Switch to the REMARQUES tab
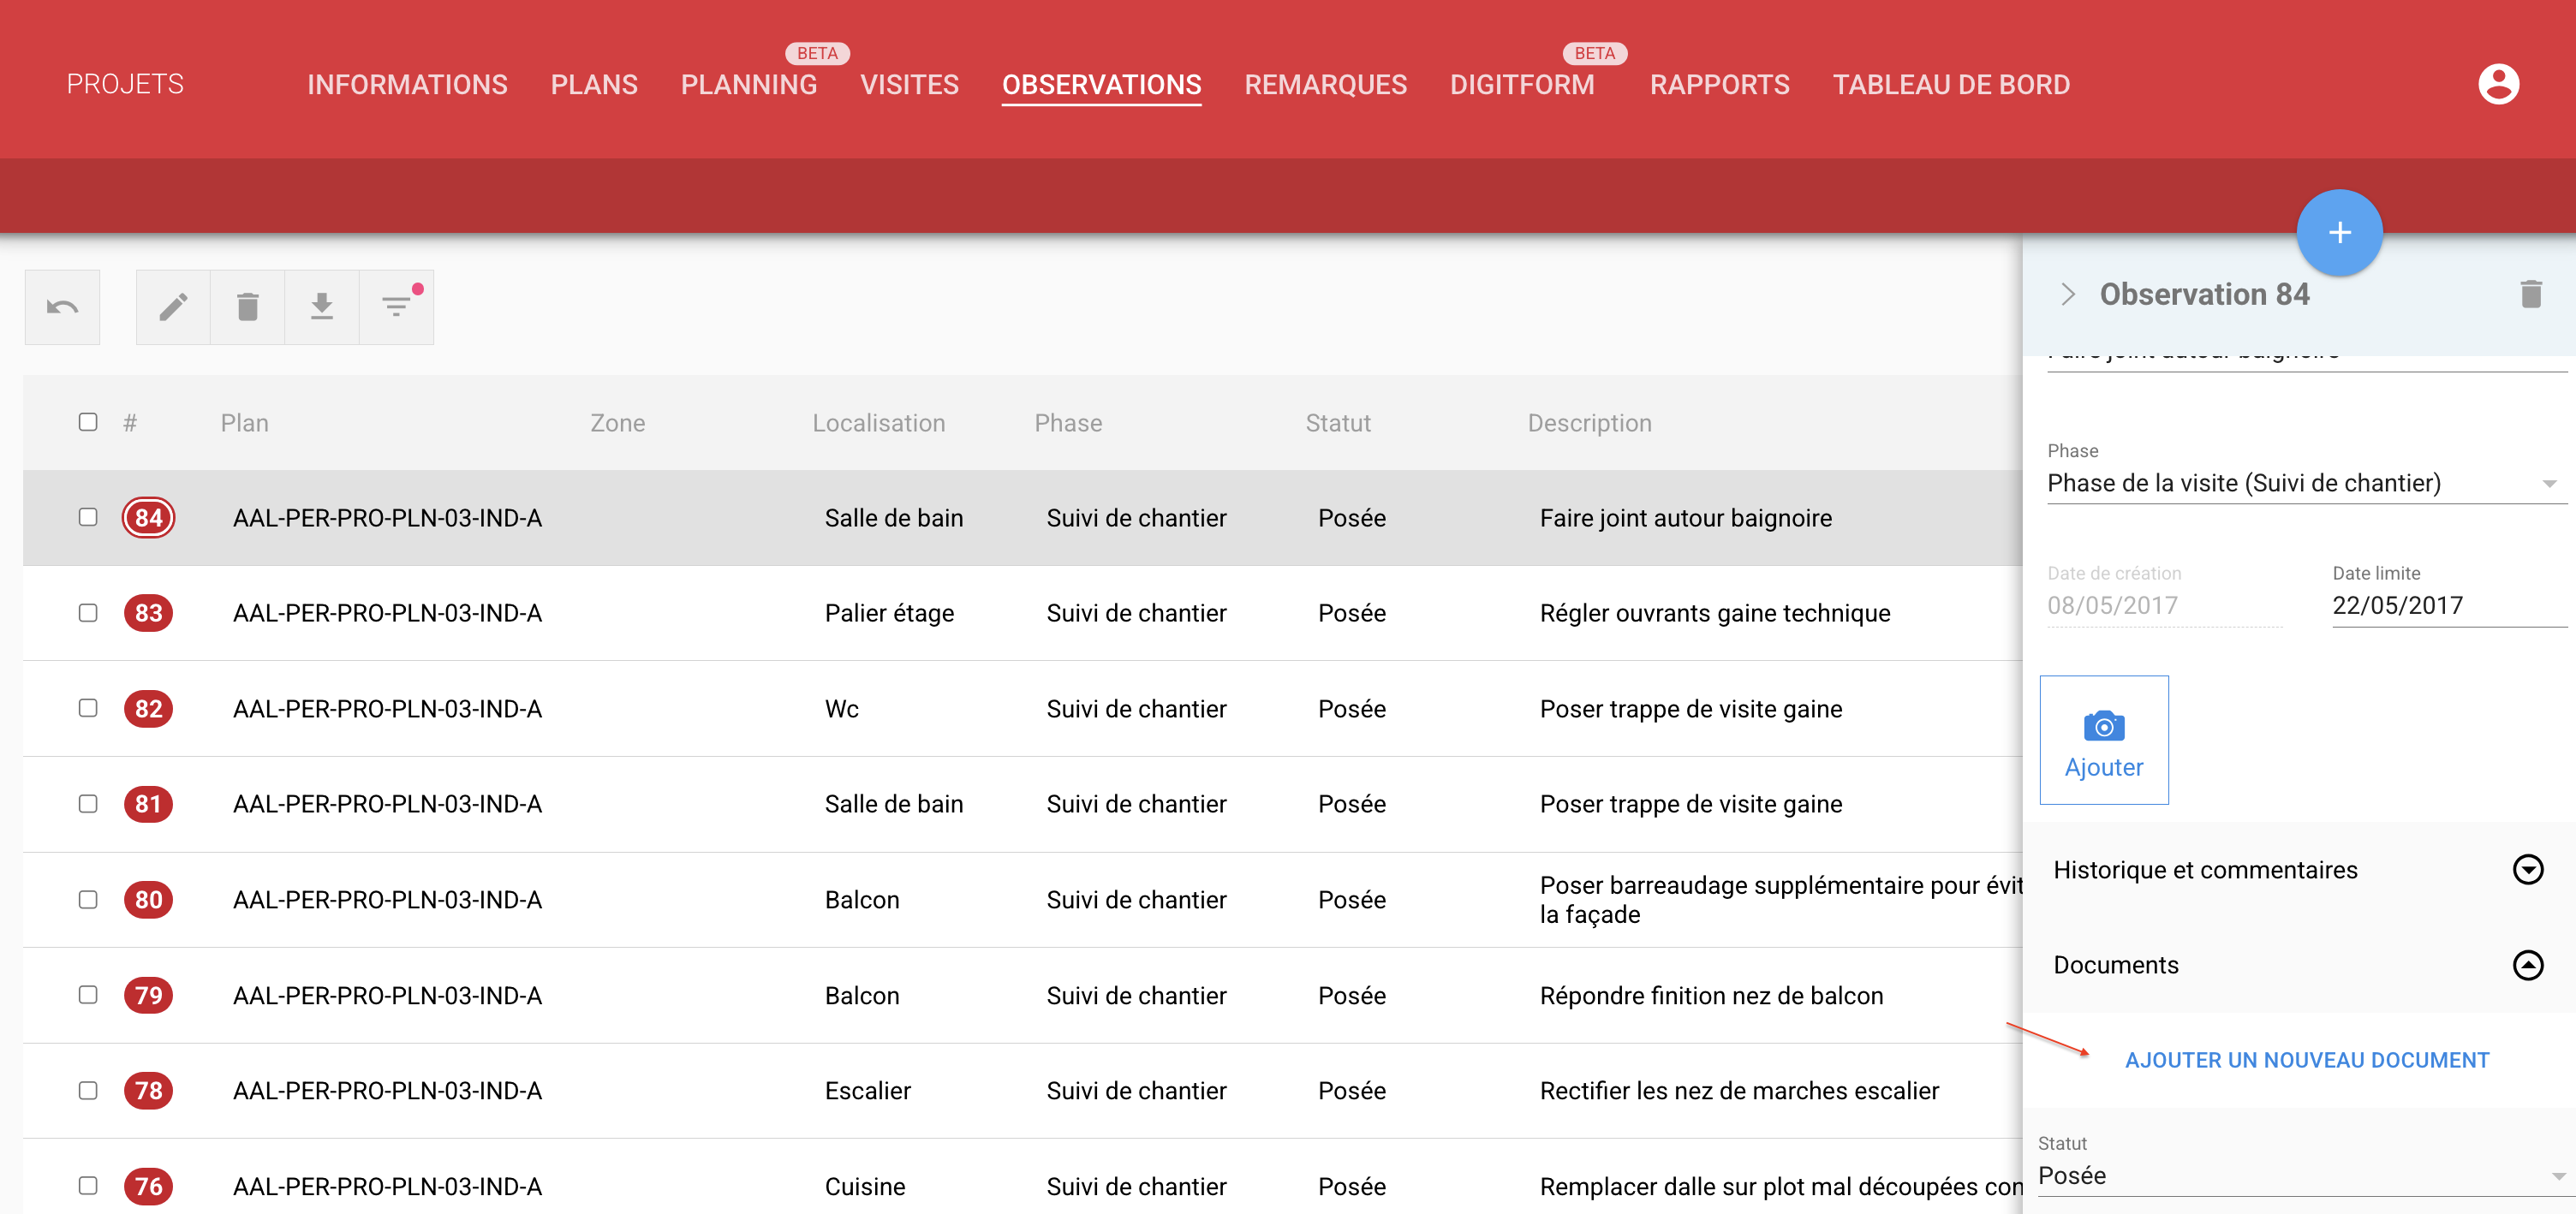Screen dimensions: 2576x1214 [x=1324, y=85]
